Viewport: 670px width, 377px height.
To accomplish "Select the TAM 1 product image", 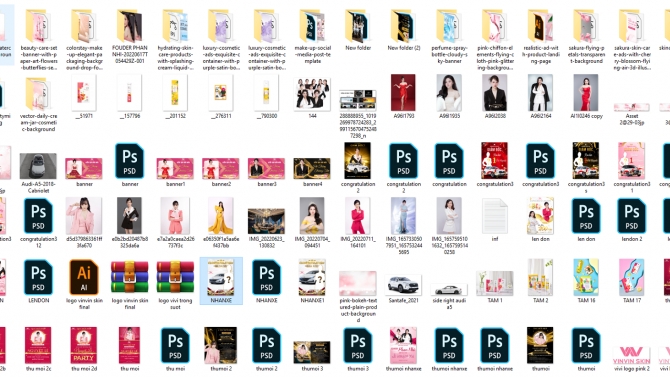I will point(495,283).
